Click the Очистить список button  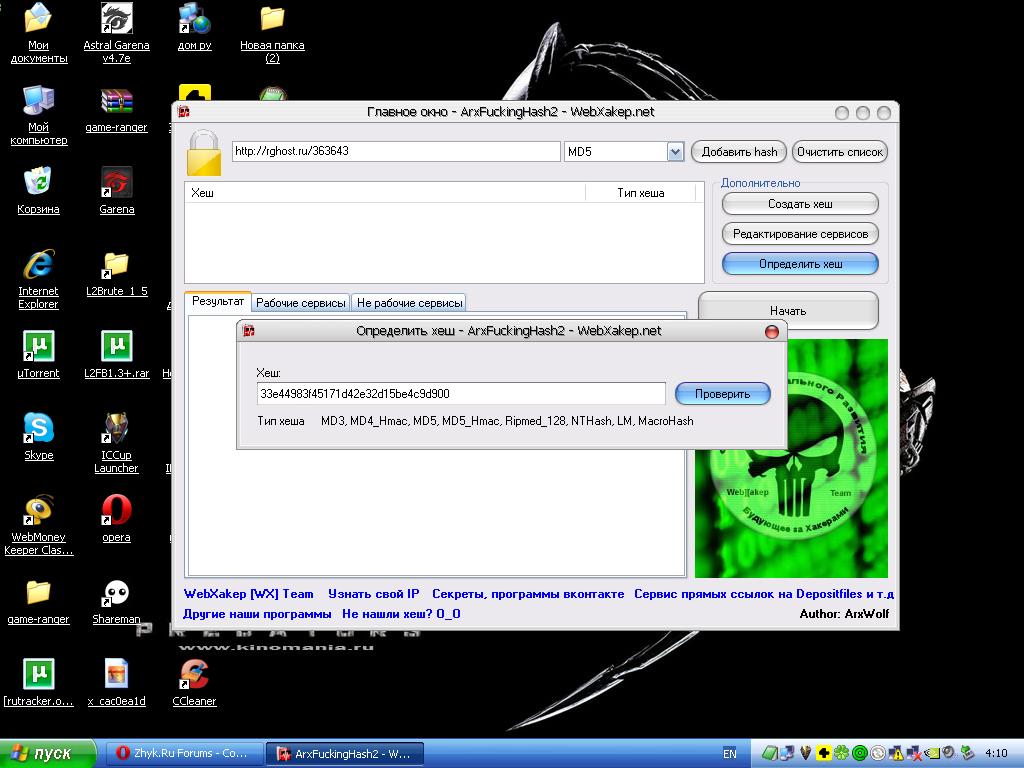(x=840, y=152)
